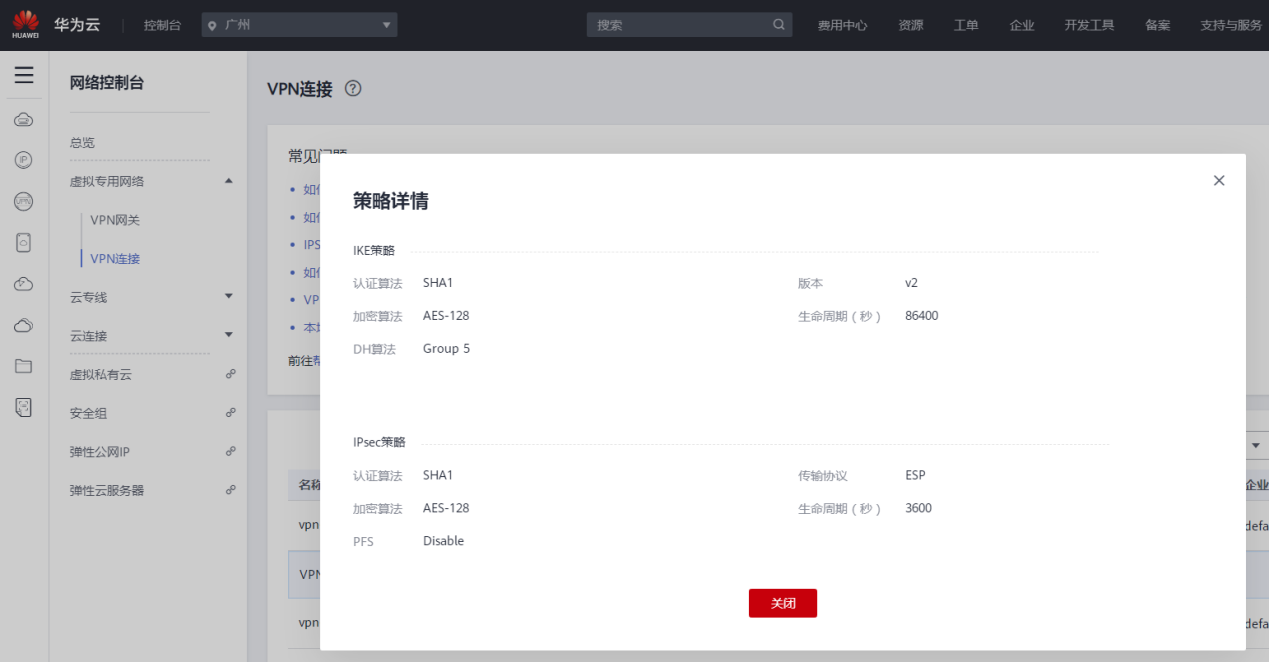Close the 策略详情 dialog with X icon
This screenshot has height=662, width=1269.
[1218, 181]
